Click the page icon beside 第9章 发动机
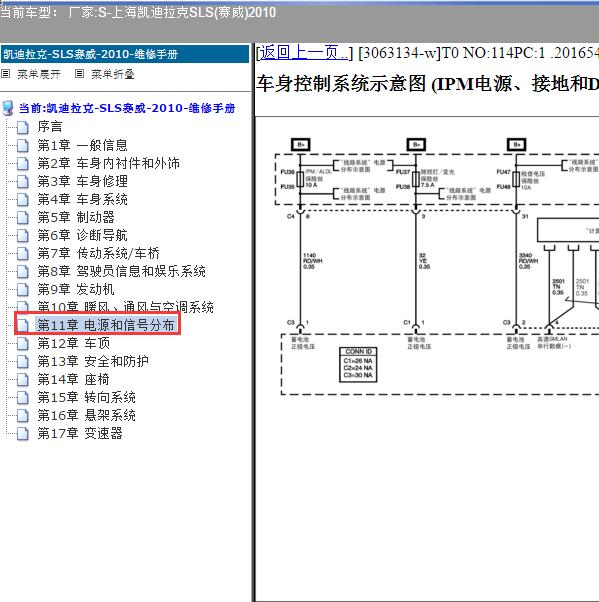Screen dimensions: 599x602 pyautogui.click(x=23, y=289)
